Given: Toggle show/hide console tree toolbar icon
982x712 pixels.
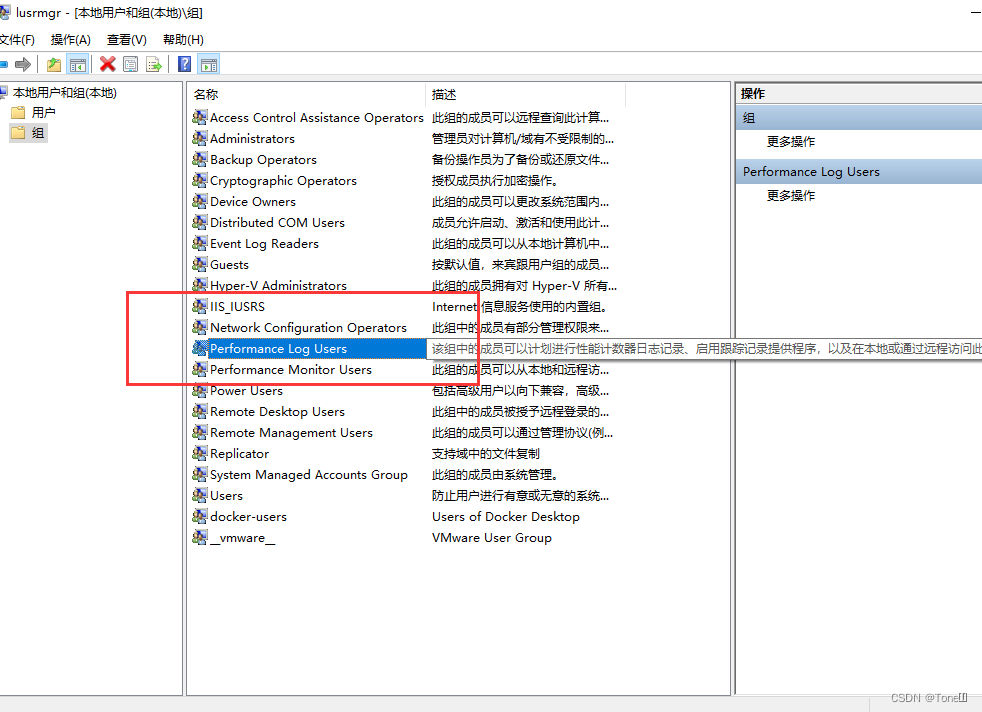Looking at the screenshot, I should point(78,64).
